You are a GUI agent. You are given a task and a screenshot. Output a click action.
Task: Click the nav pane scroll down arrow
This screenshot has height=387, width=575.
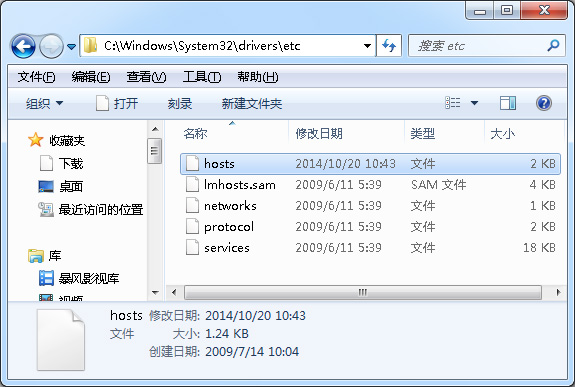coord(155,293)
